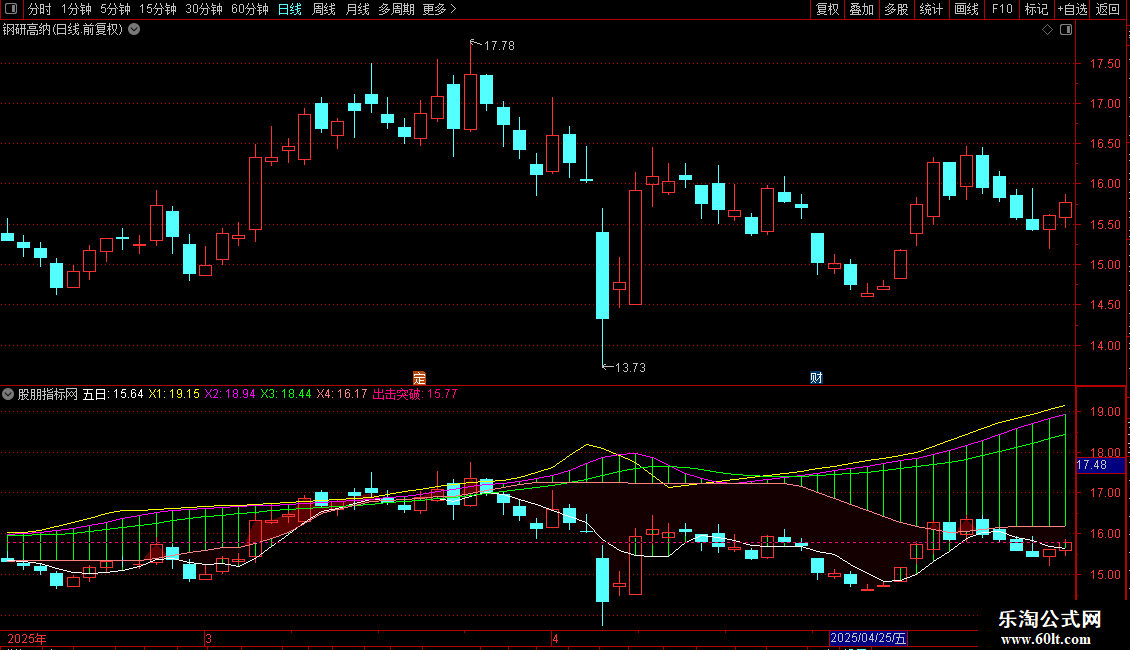1130x650 pixels.
Task: Click the 五日: 15.64 indicator value
Action: tap(113, 394)
